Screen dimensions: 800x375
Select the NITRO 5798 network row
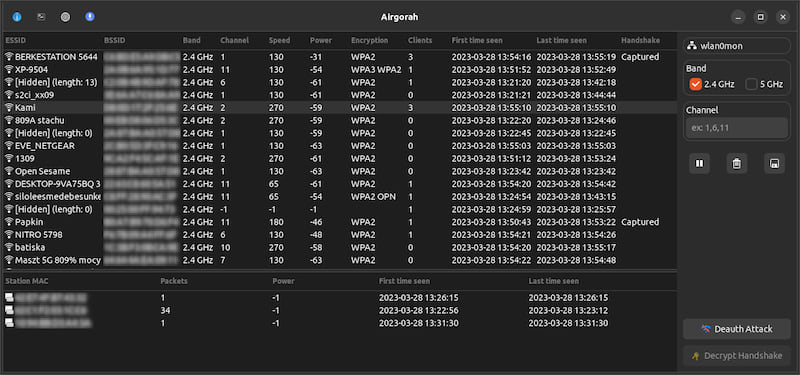coord(339,235)
